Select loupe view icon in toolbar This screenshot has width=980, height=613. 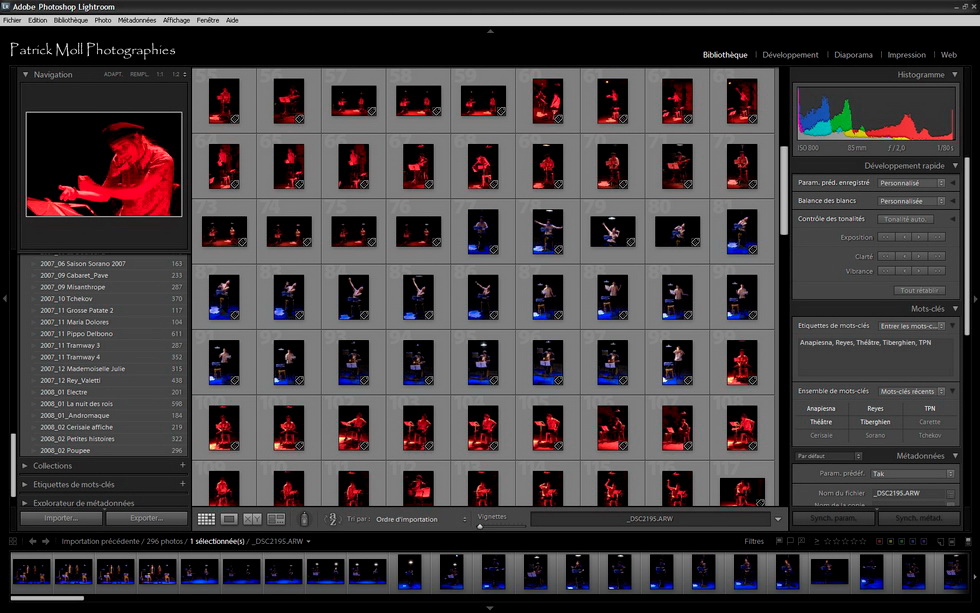[x=229, y=519]
